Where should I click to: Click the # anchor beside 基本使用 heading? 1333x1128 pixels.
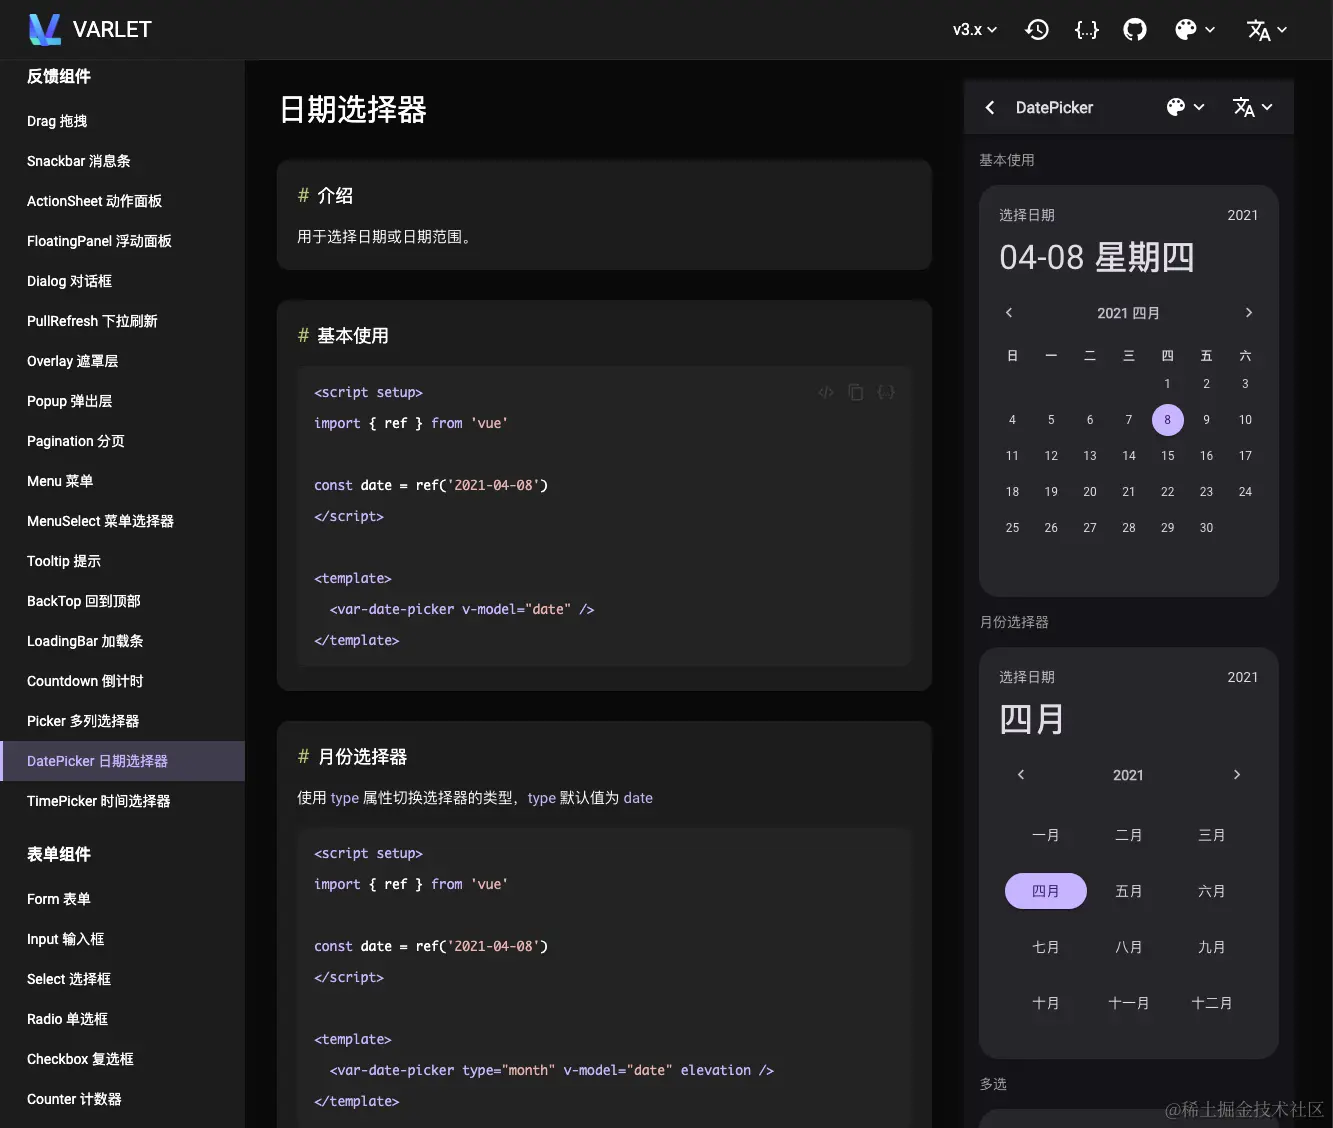303,336
